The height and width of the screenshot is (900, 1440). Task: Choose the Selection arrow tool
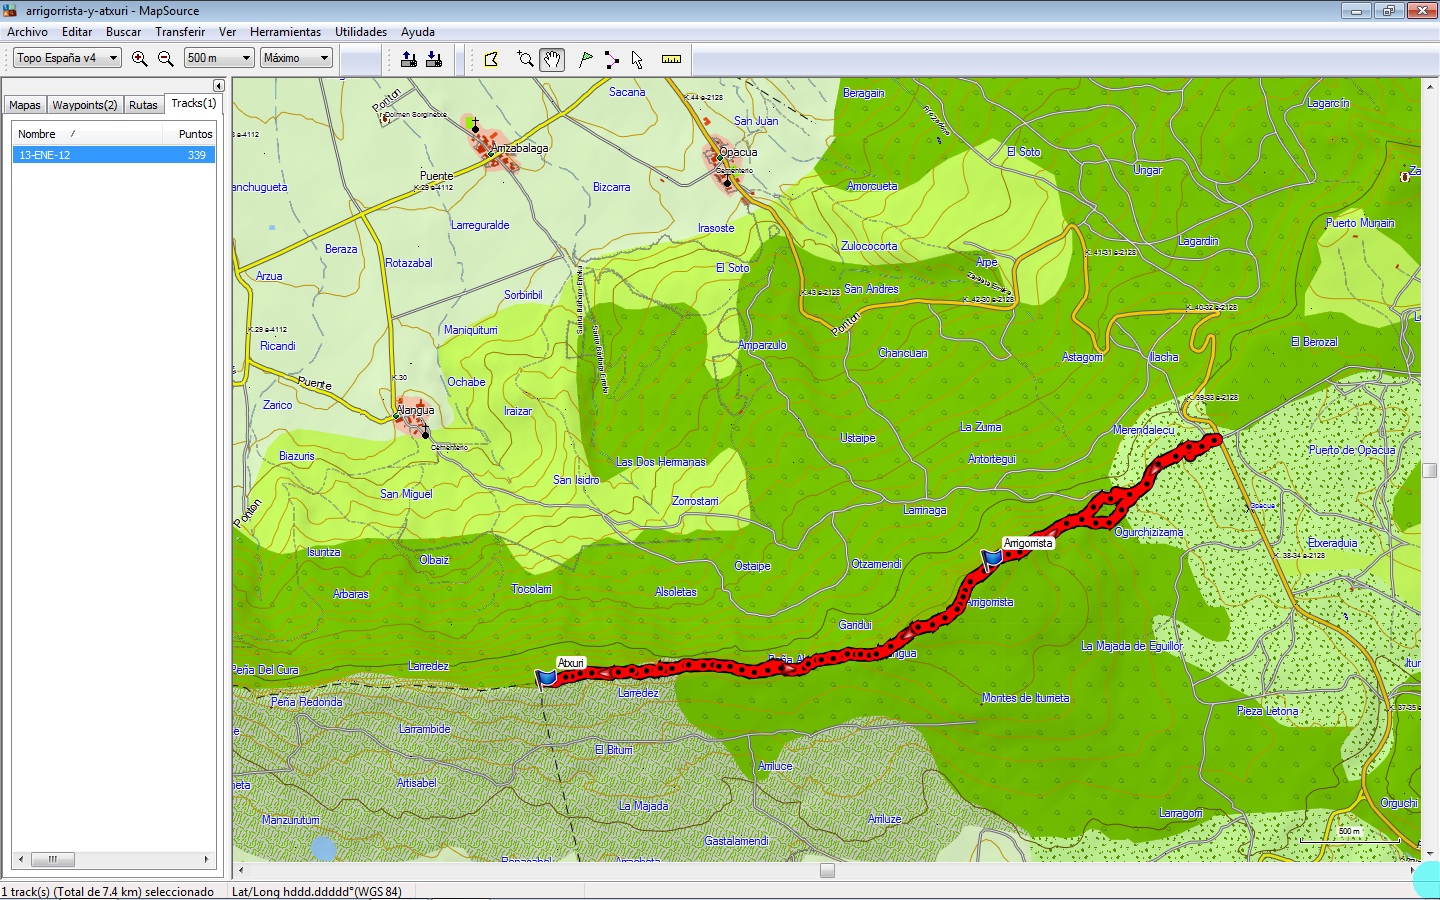(x=637, y=59)
